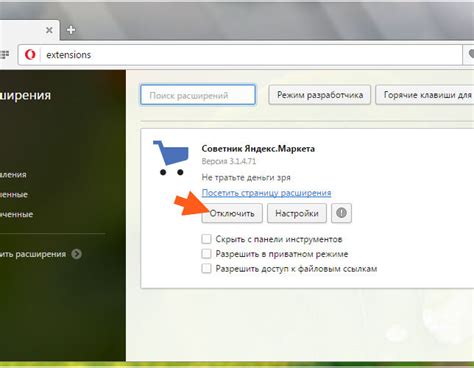Disable the Yandex Market Advisor extension
The image size is (474, 368).
pyautogui.click(x=232, y=213)
